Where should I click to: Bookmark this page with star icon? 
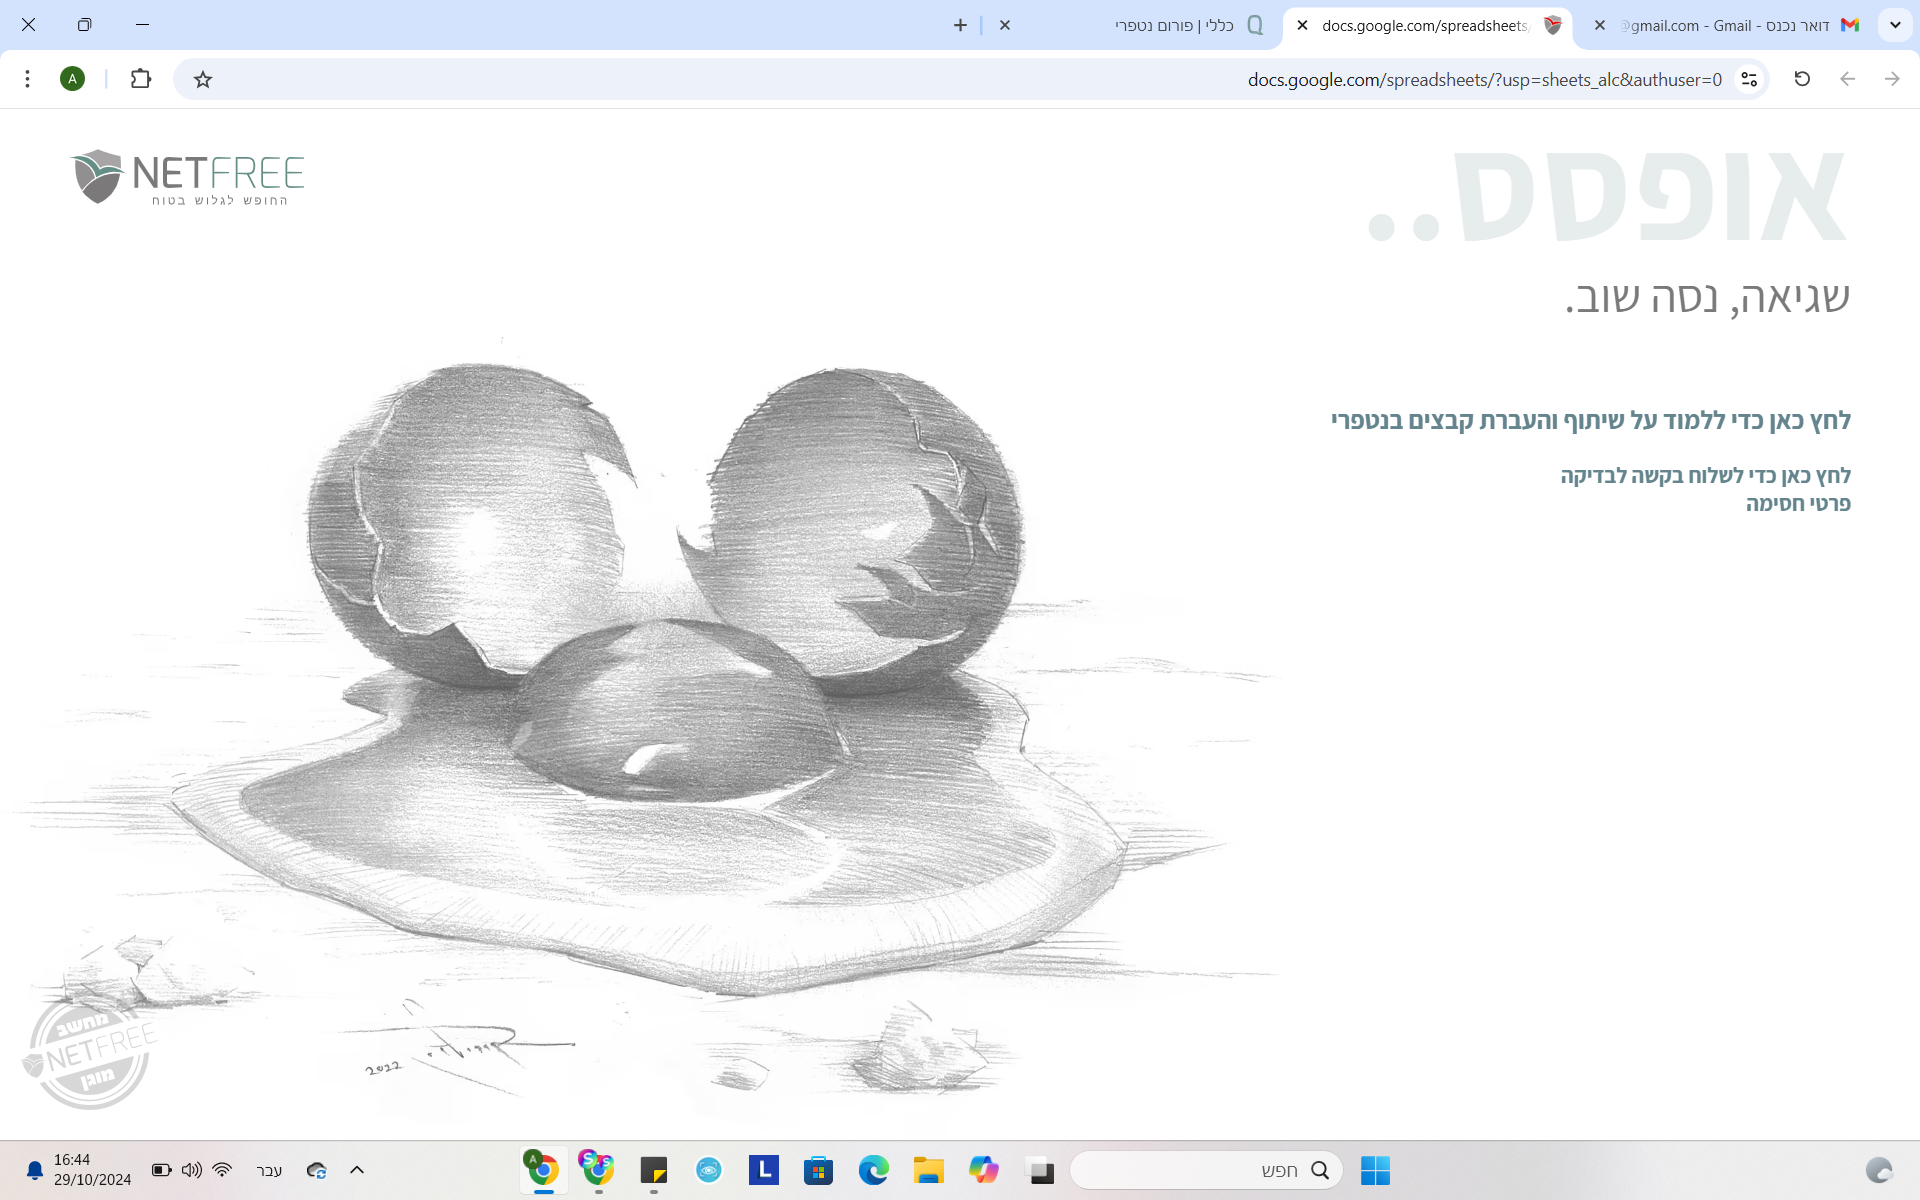tap(203, 79)
